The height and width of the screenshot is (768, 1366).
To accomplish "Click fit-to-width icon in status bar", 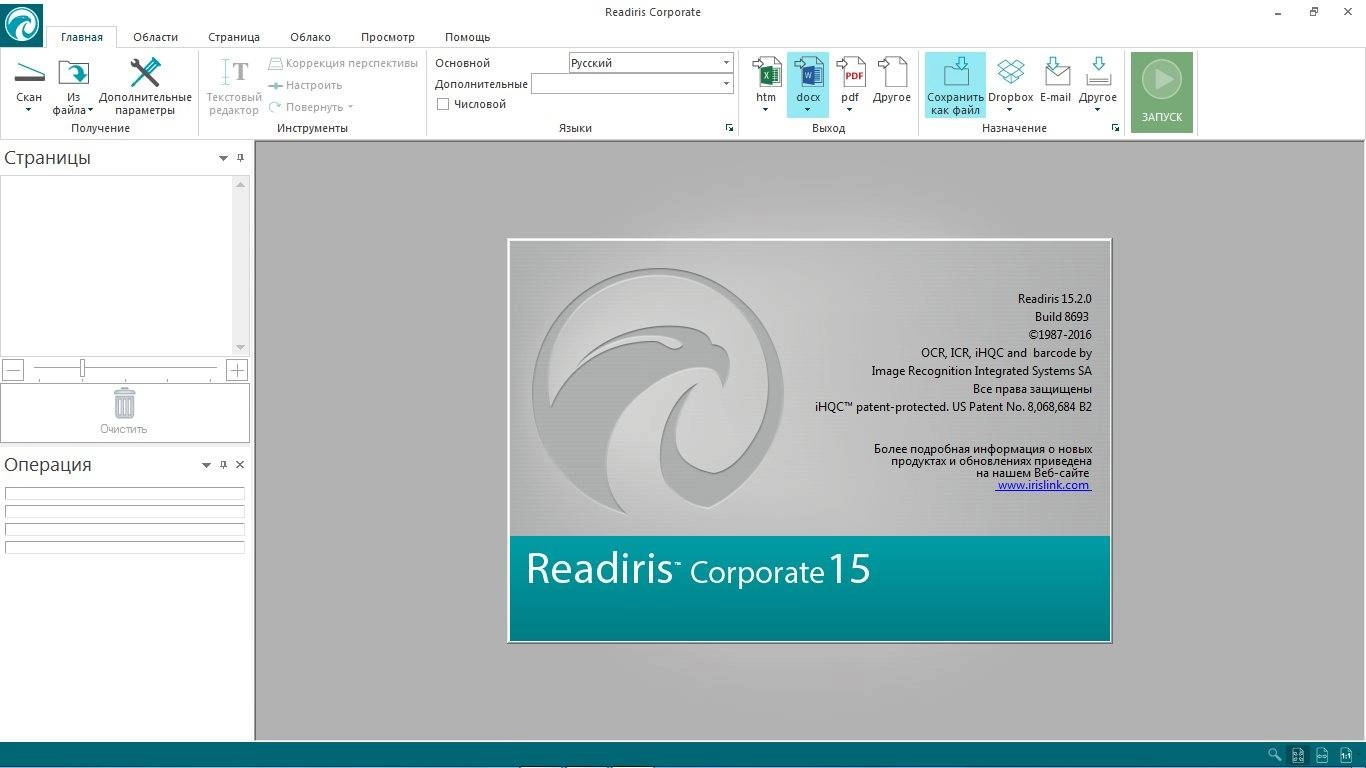I will [1322, 755].
